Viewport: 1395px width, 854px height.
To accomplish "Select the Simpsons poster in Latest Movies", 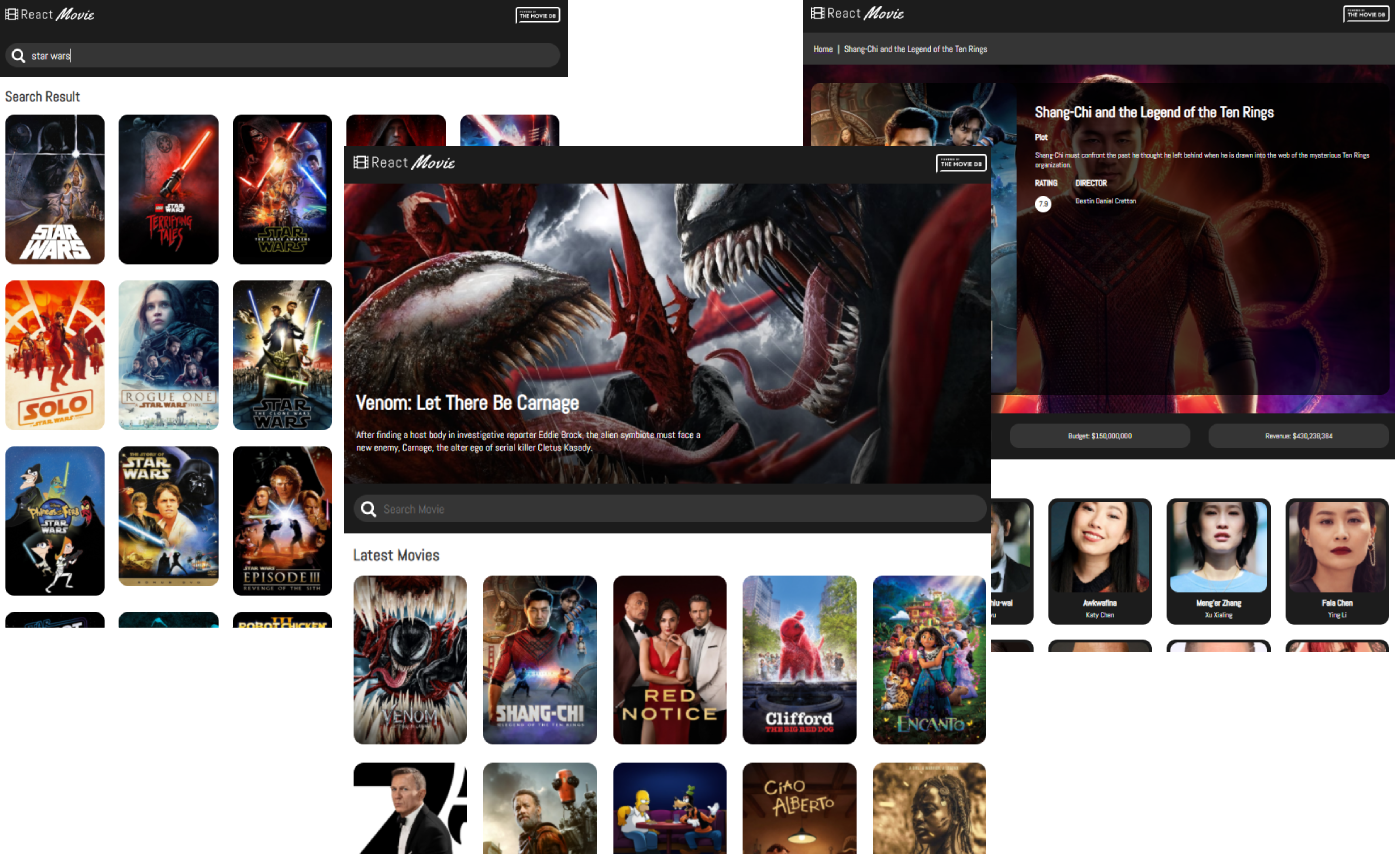I will coord(670,808).
